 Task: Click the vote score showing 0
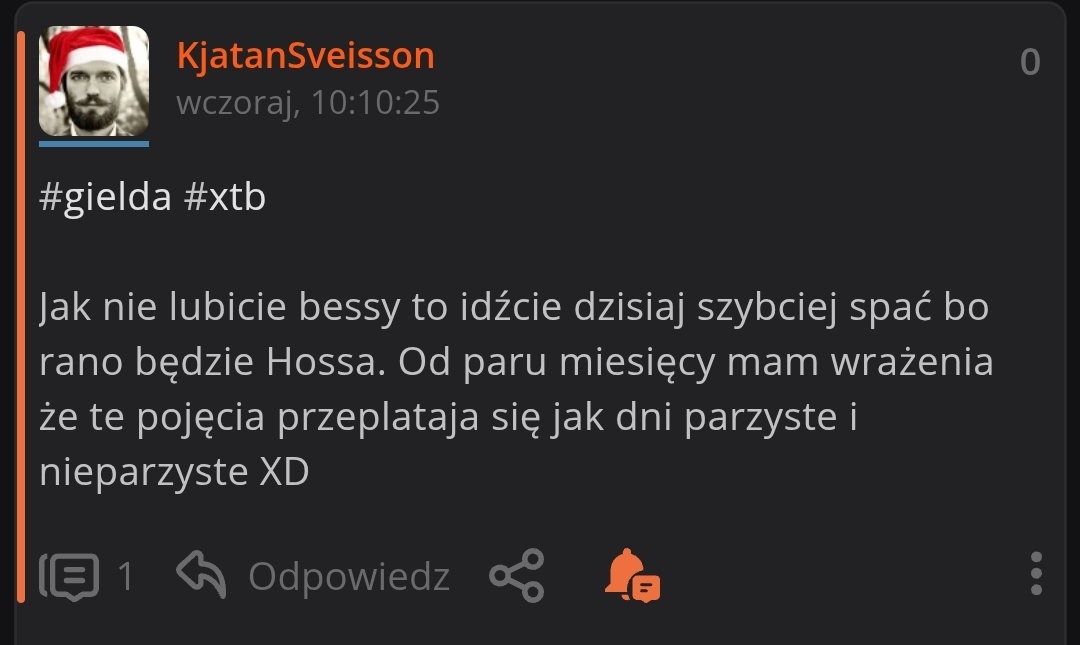tap(1030, 62)
